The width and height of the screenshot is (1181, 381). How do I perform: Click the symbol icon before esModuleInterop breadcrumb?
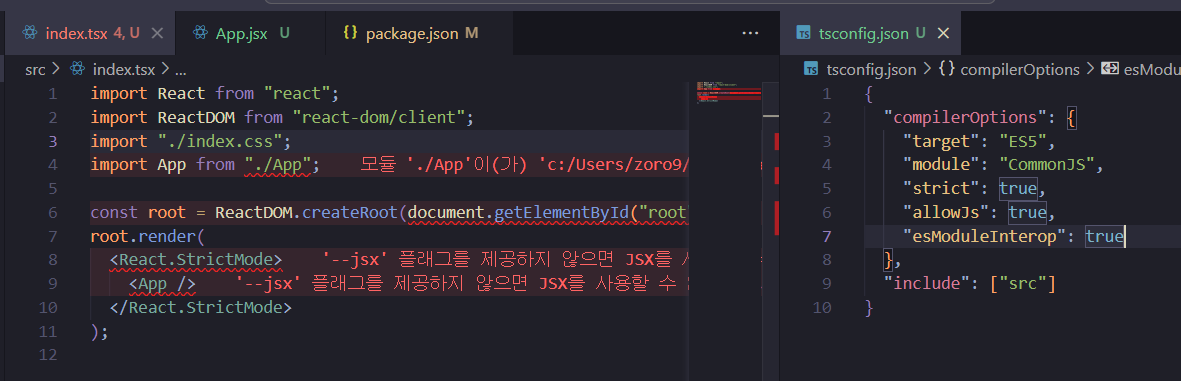(1109, 70)
